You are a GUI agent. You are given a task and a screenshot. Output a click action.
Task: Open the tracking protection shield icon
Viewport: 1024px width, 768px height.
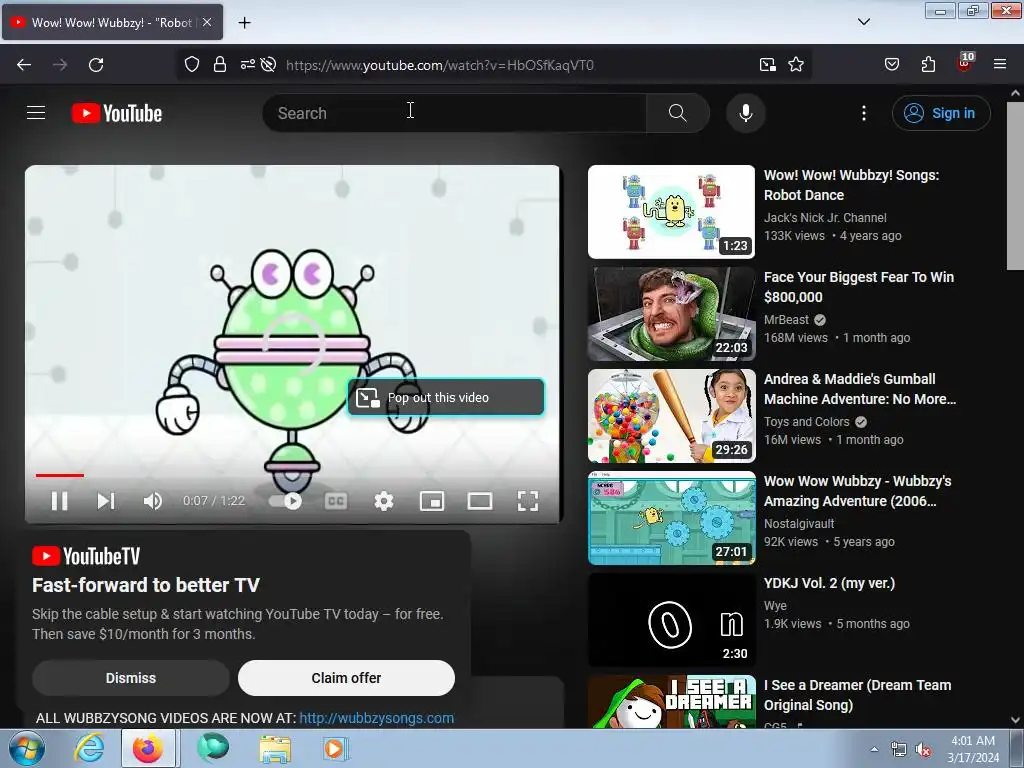tap(191, 65)
